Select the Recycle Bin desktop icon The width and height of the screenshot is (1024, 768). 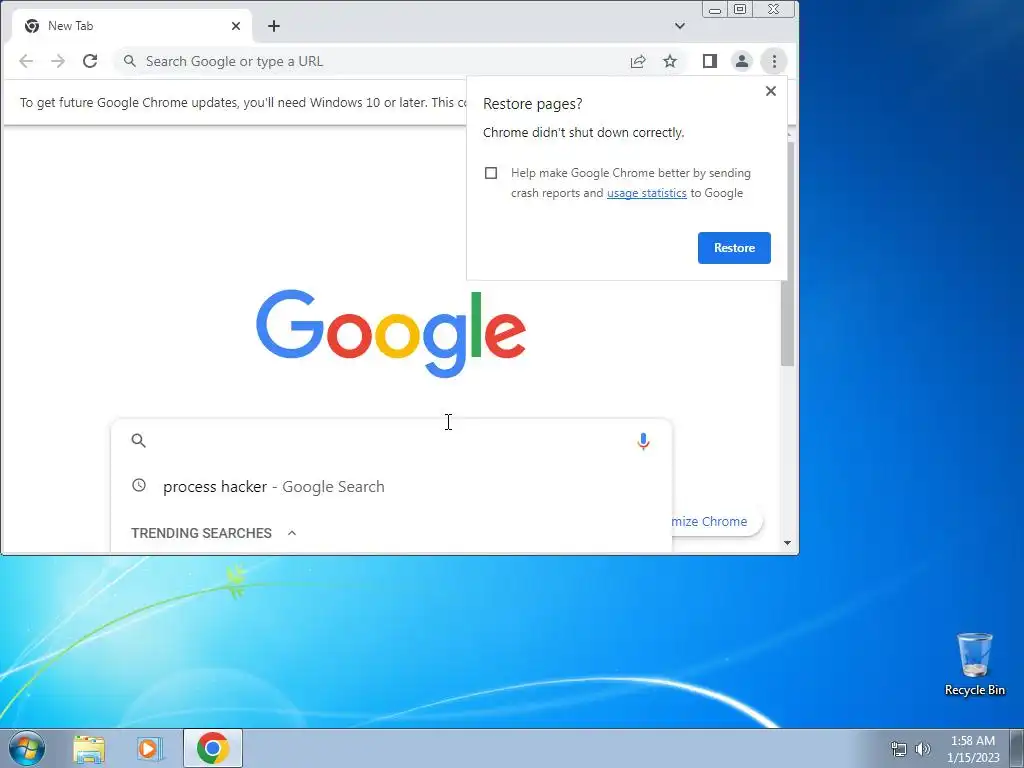tap(975, 664)
